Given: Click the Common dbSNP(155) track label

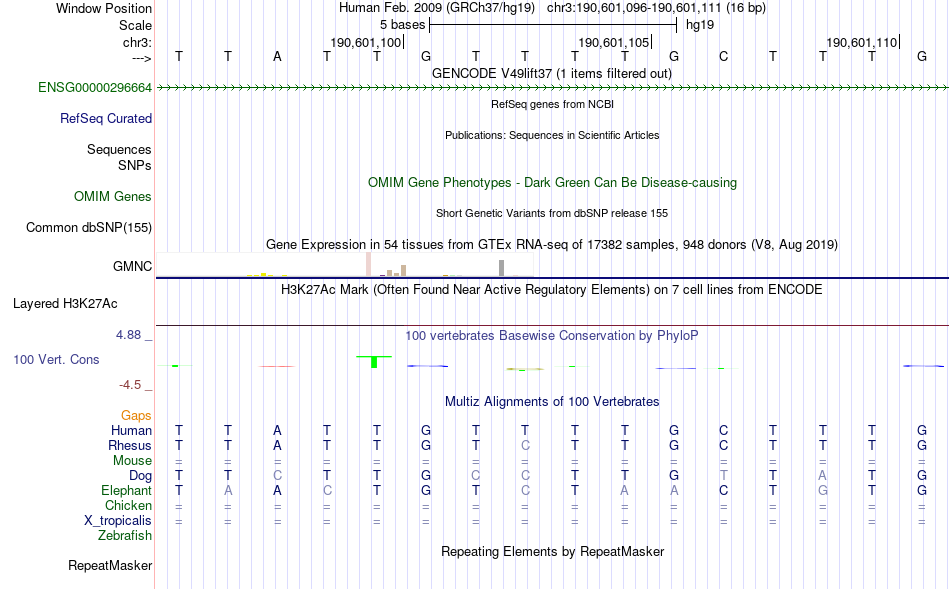Looking at the screenshot, I should [x=88, y=228].
